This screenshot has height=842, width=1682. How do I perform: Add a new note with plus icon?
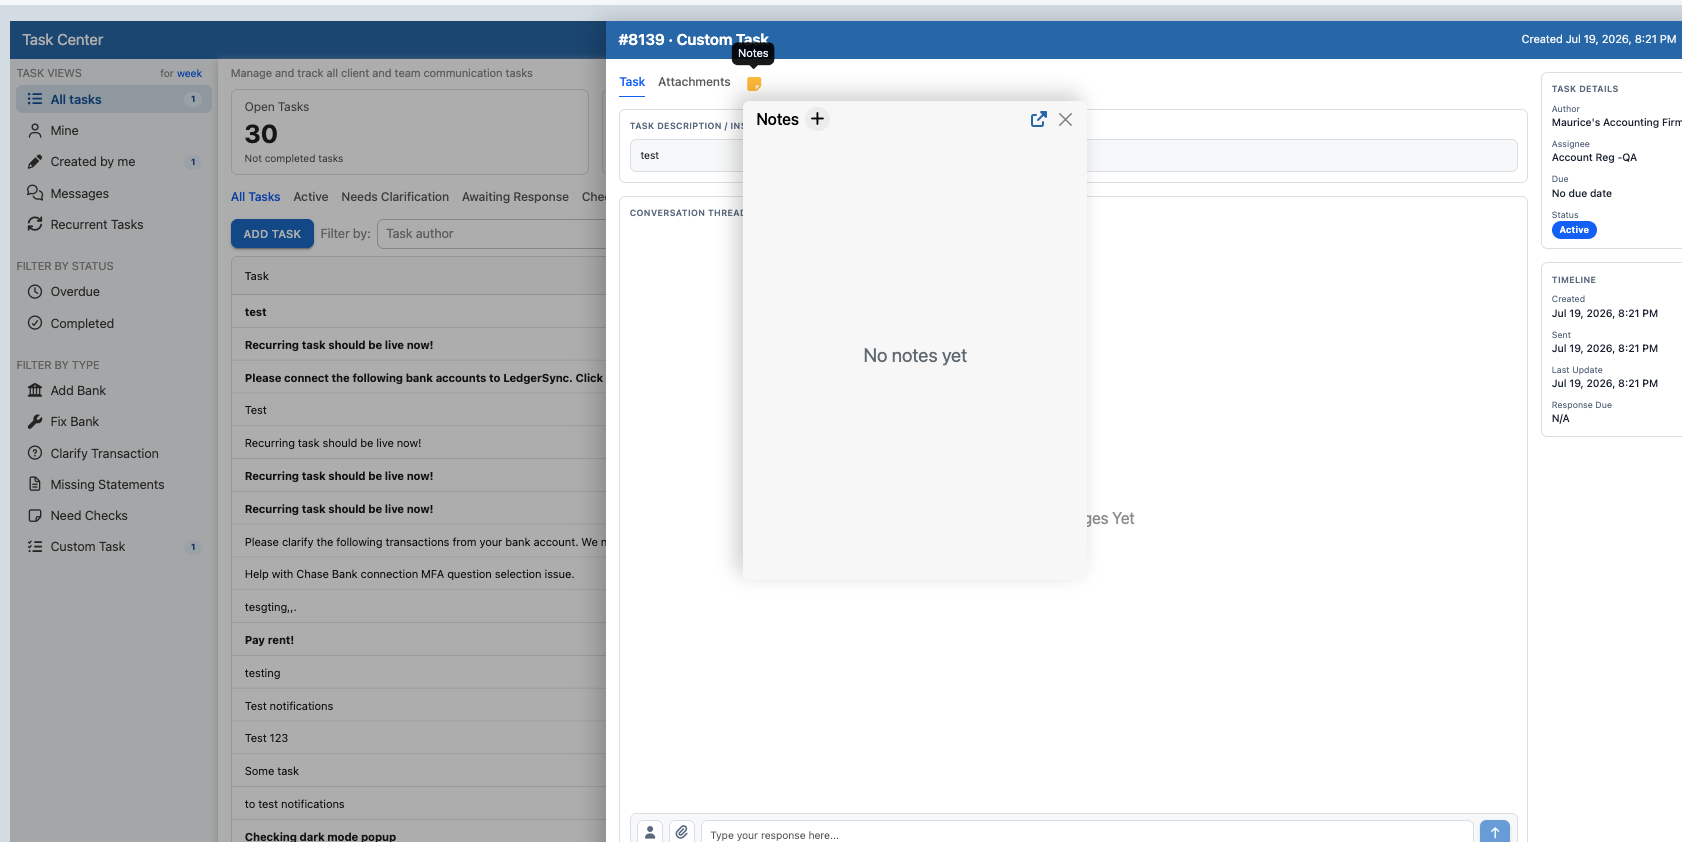coord(817,119)
